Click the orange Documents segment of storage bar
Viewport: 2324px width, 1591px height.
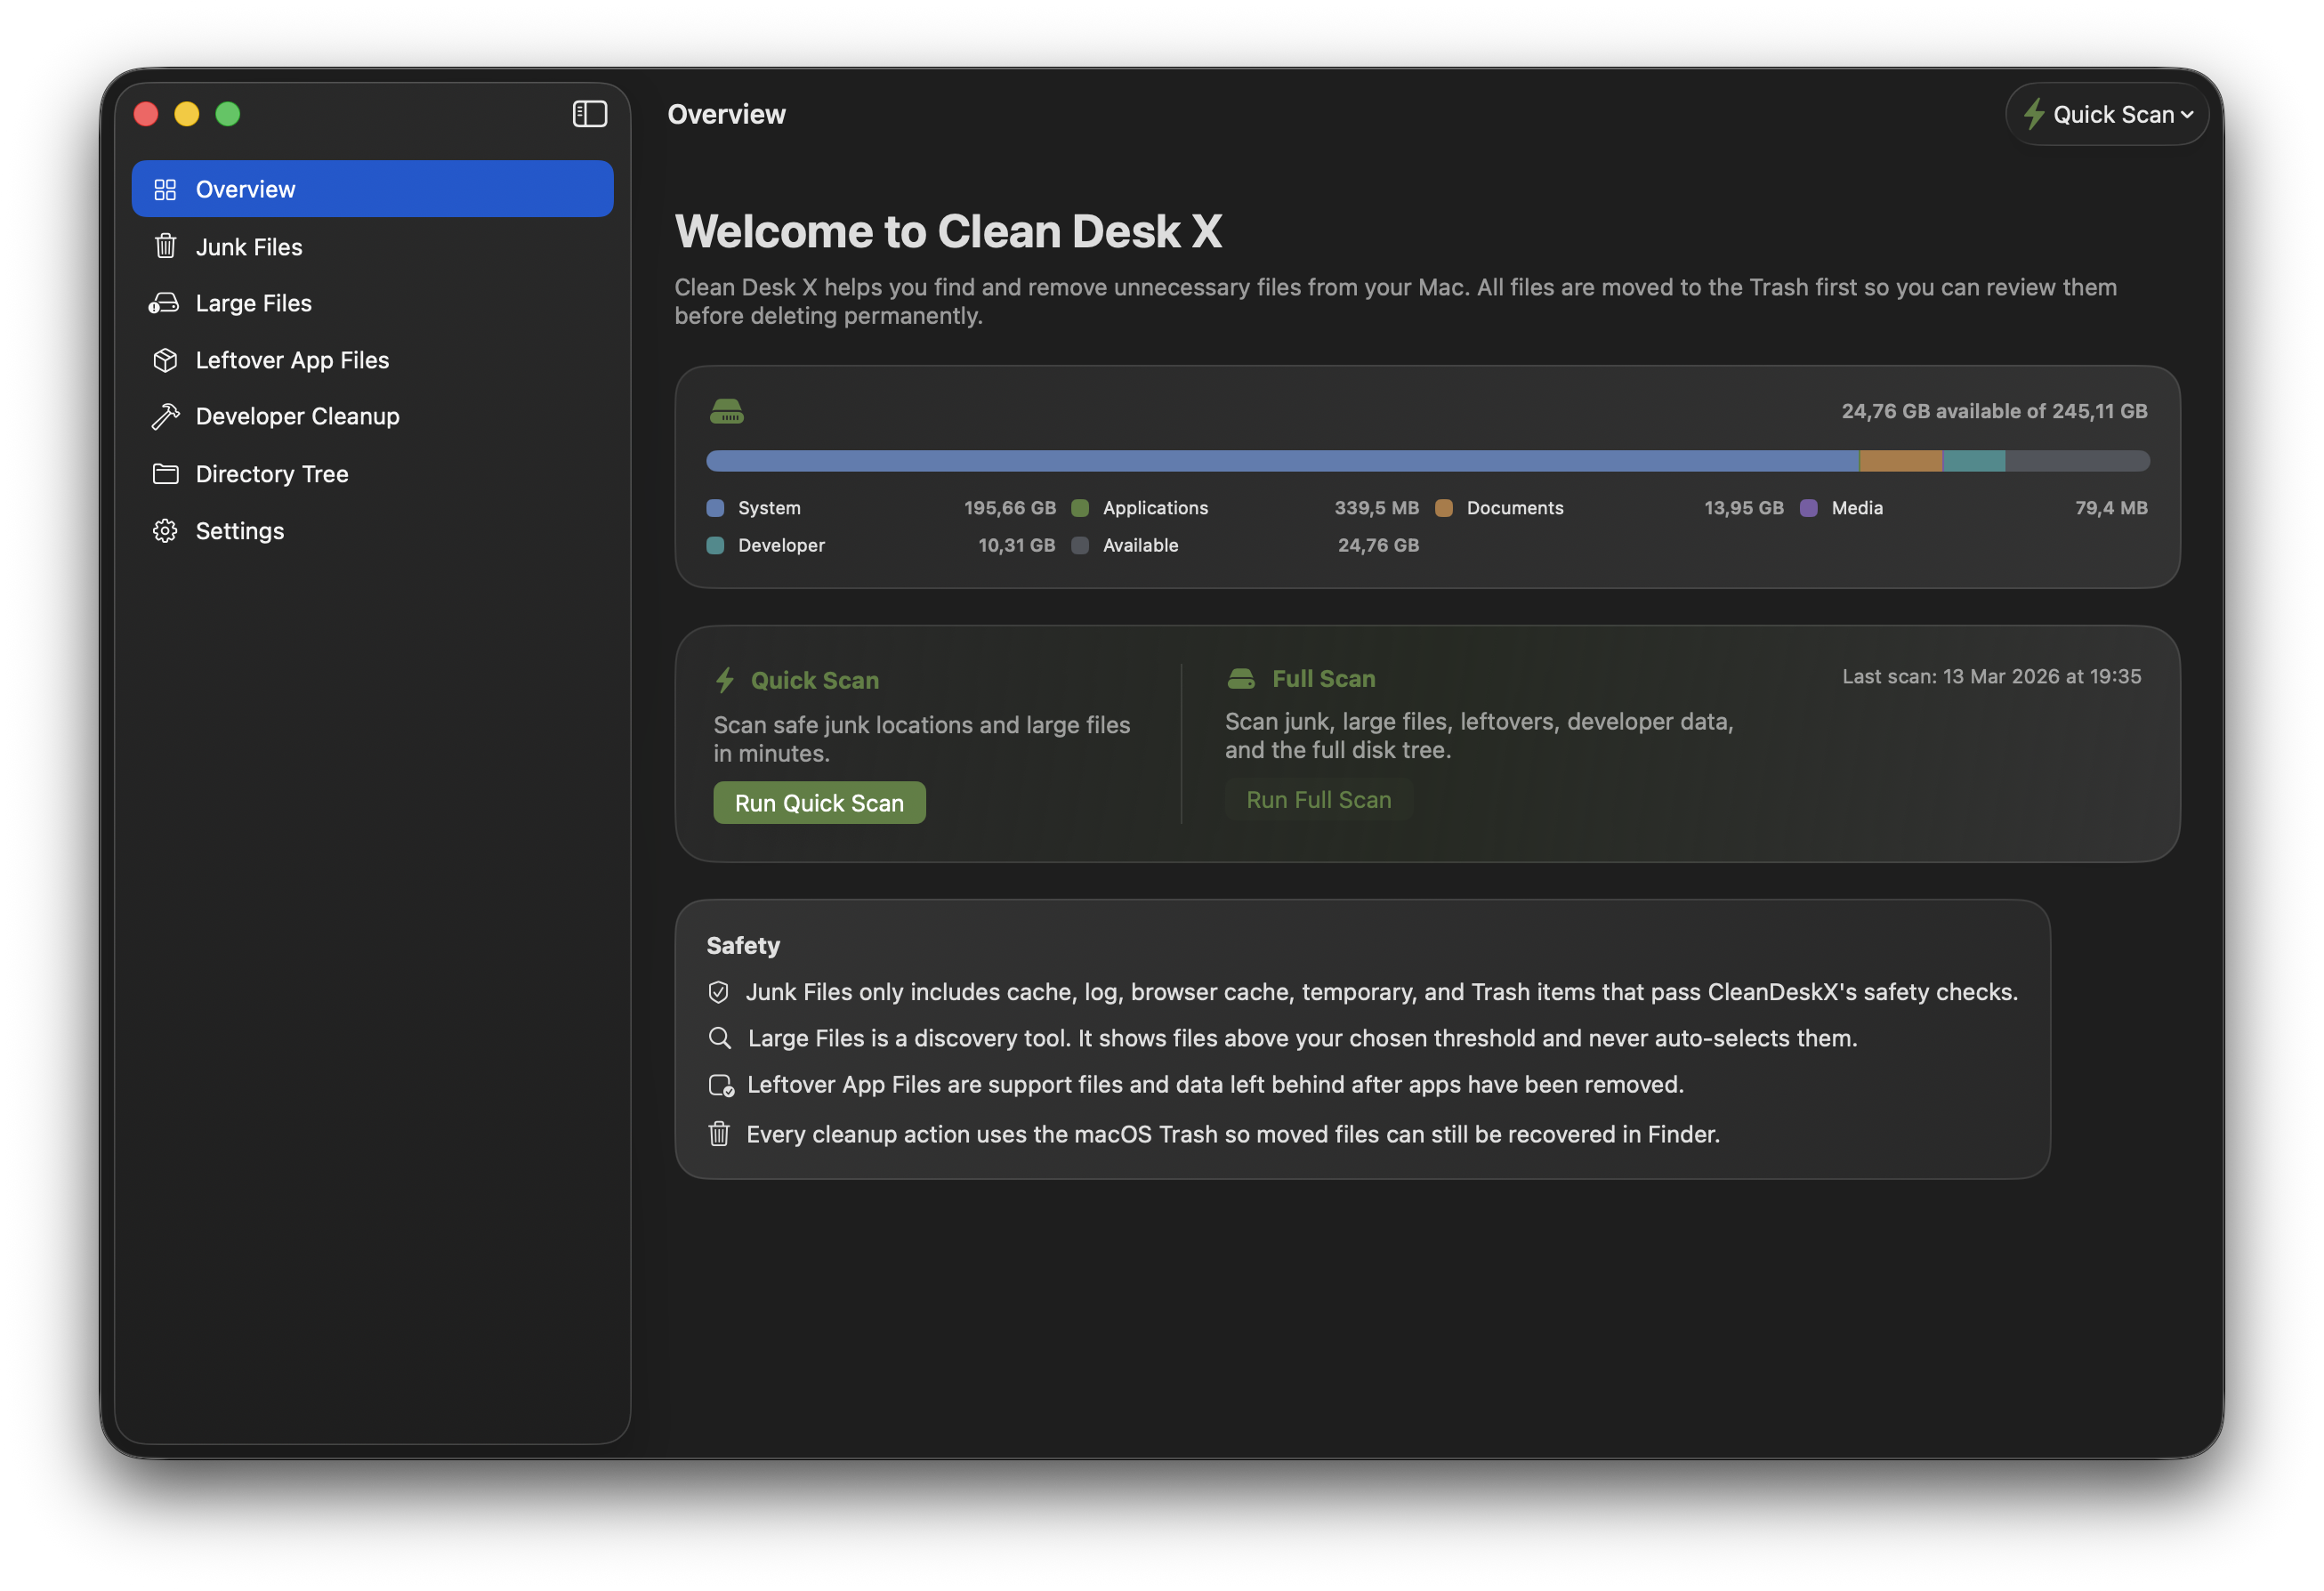1901,461
